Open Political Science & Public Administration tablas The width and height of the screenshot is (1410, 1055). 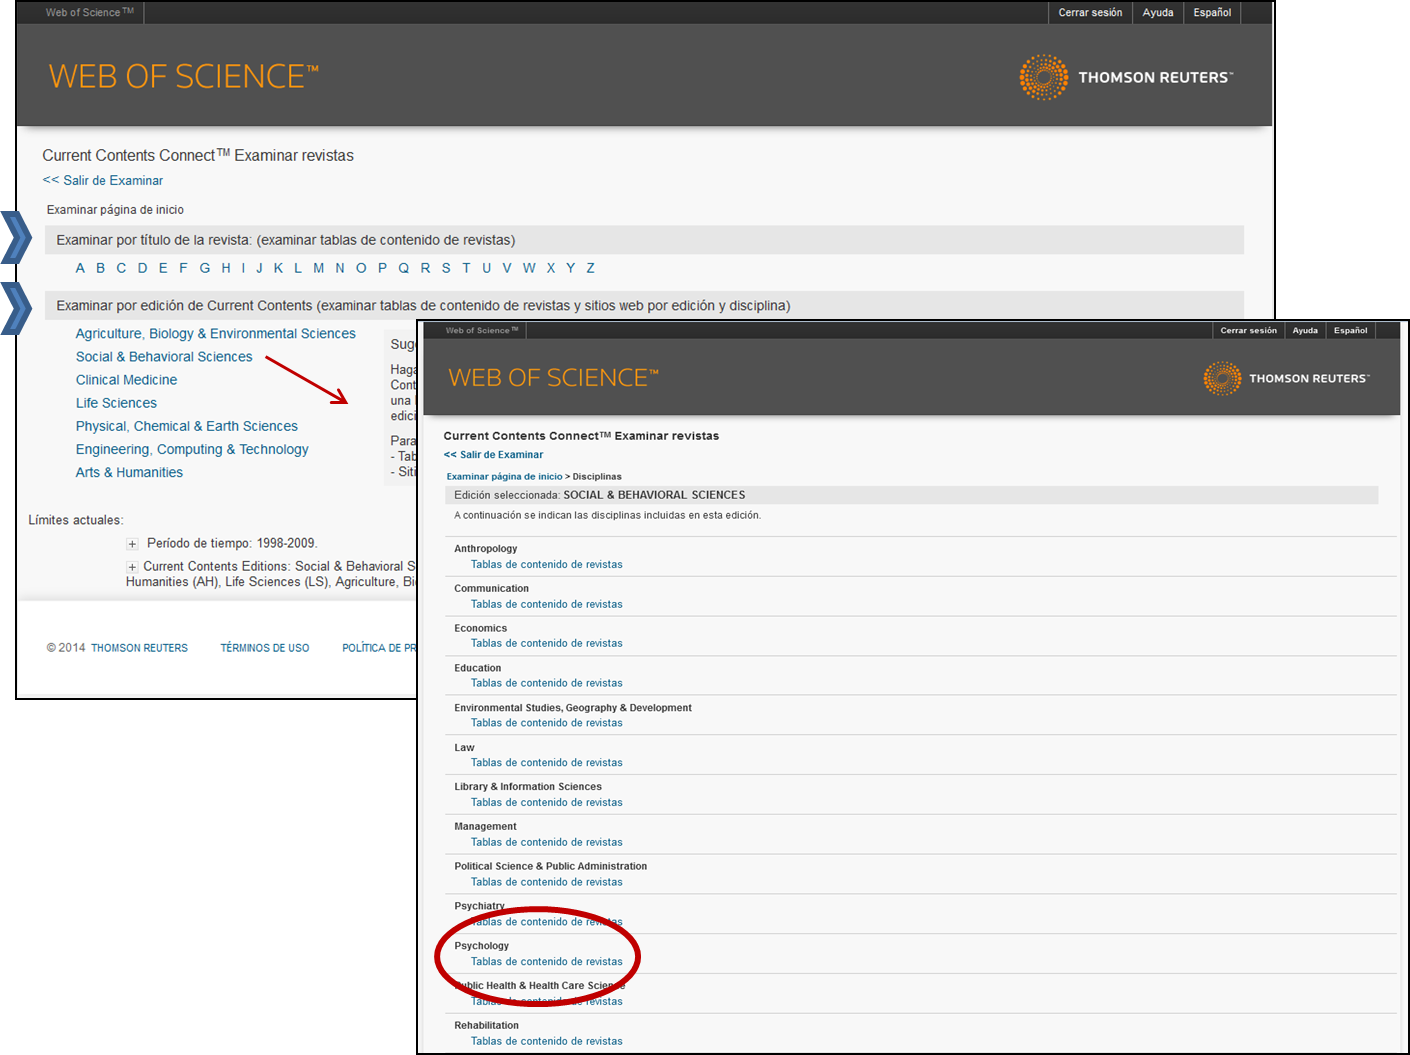tap(546, 883)
